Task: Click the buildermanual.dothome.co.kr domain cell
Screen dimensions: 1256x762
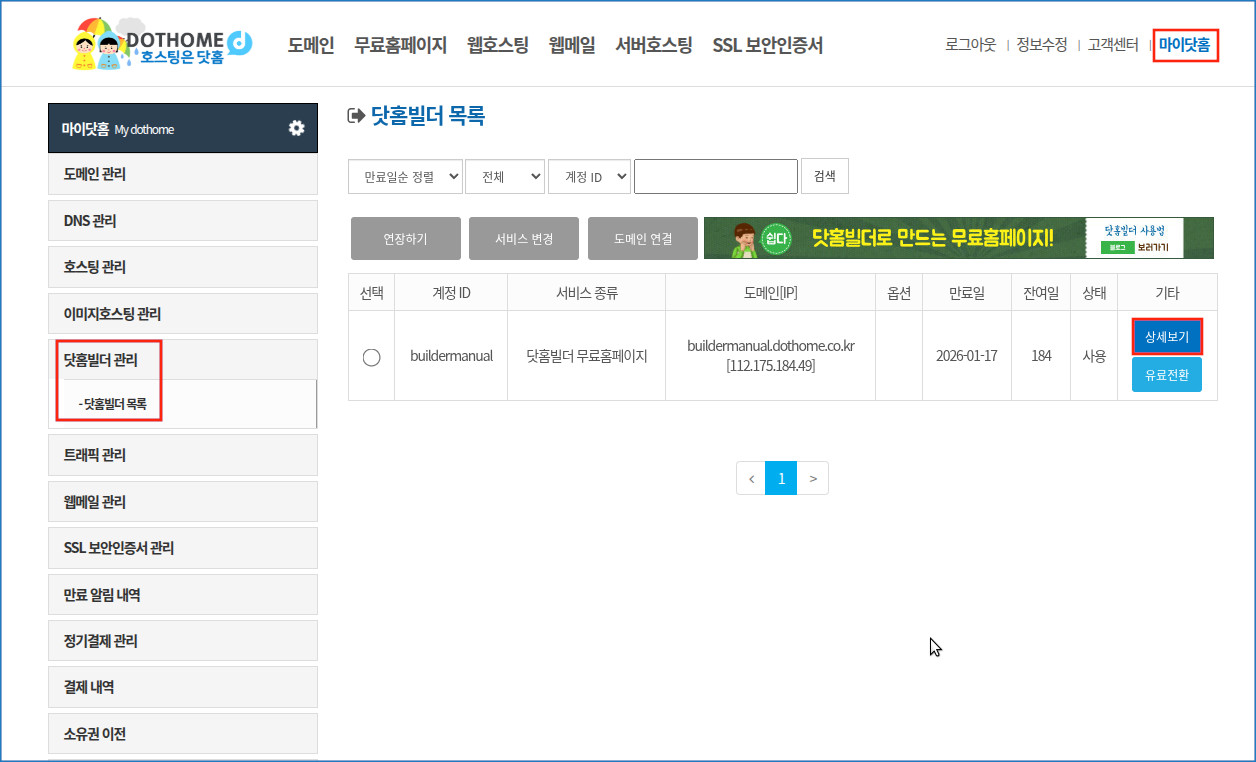Action: pos(770,356)
